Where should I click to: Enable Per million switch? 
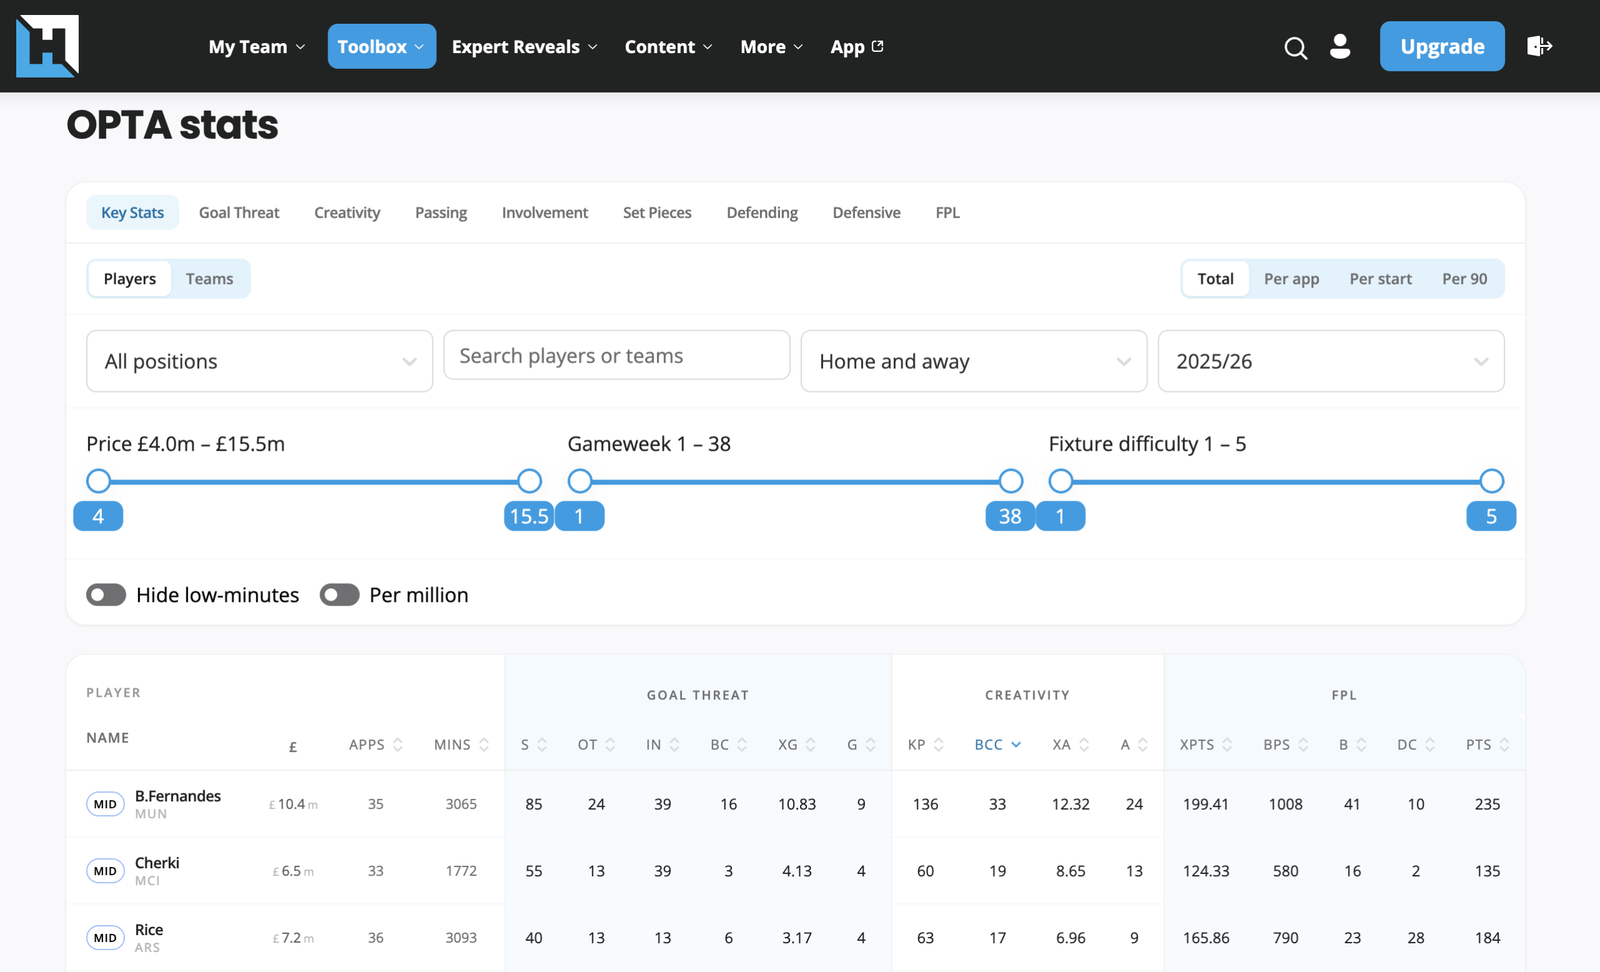[339, 595]
